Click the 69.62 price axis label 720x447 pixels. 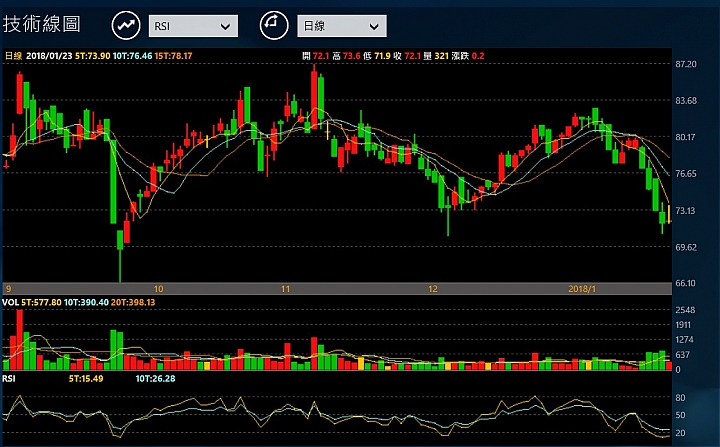(x=686, y=247)
